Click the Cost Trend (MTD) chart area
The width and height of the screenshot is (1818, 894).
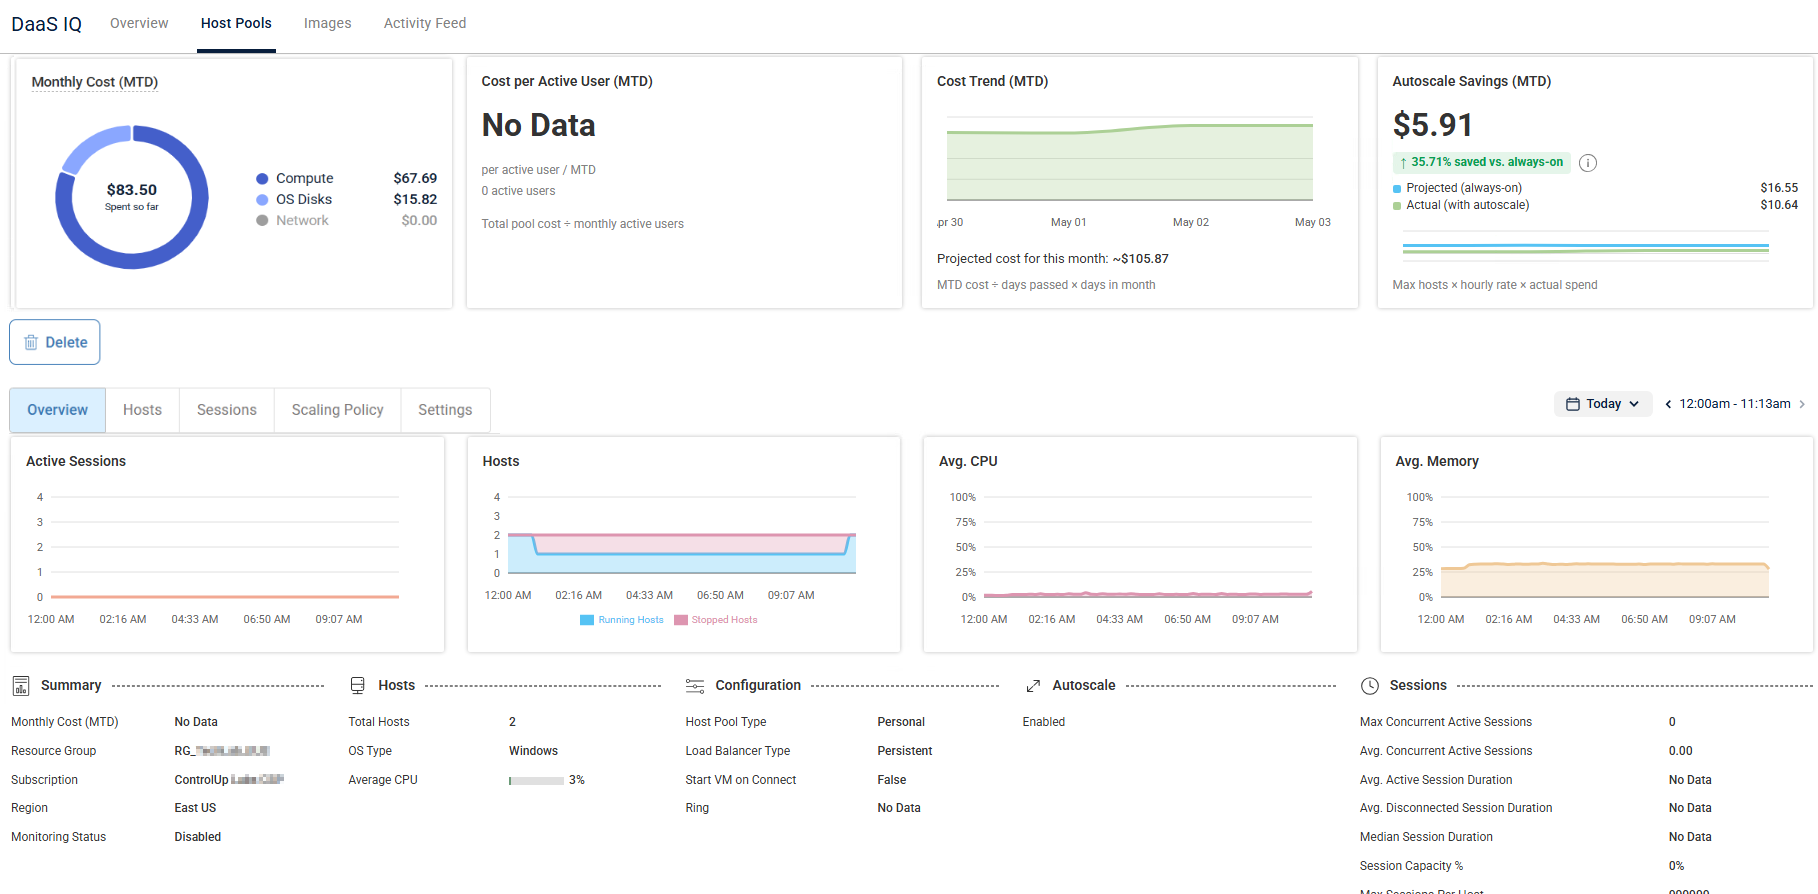1130,160
